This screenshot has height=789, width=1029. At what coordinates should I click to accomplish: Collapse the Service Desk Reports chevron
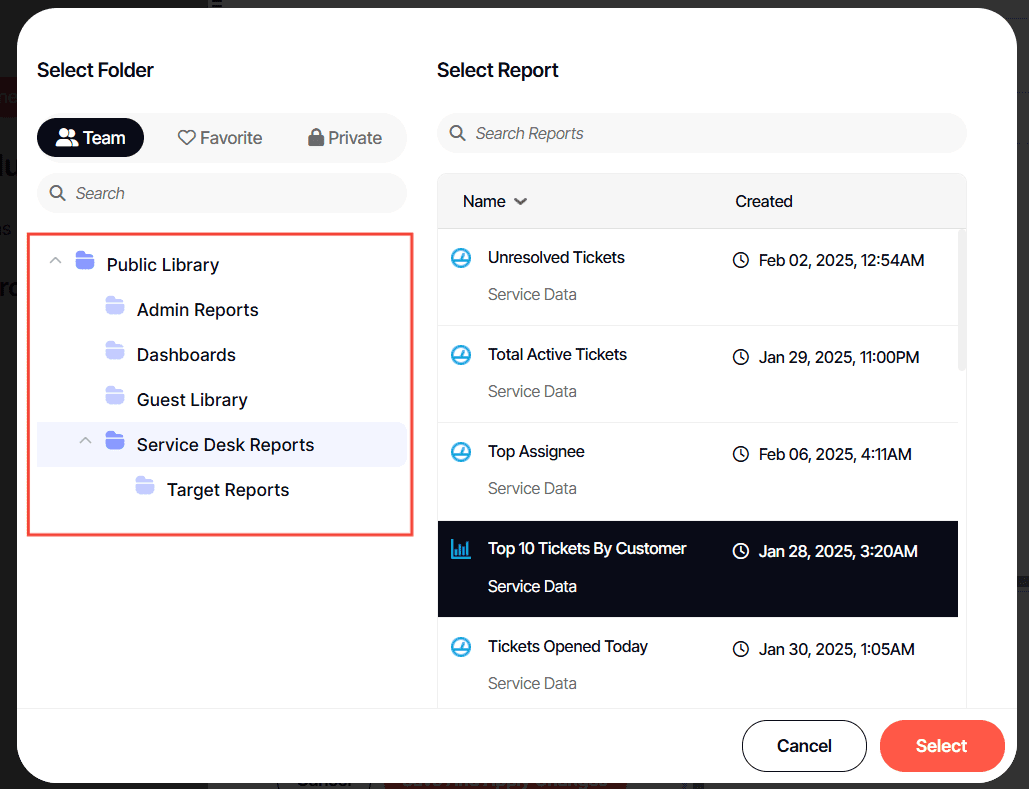pyautogui.click(x=86, y=441)
